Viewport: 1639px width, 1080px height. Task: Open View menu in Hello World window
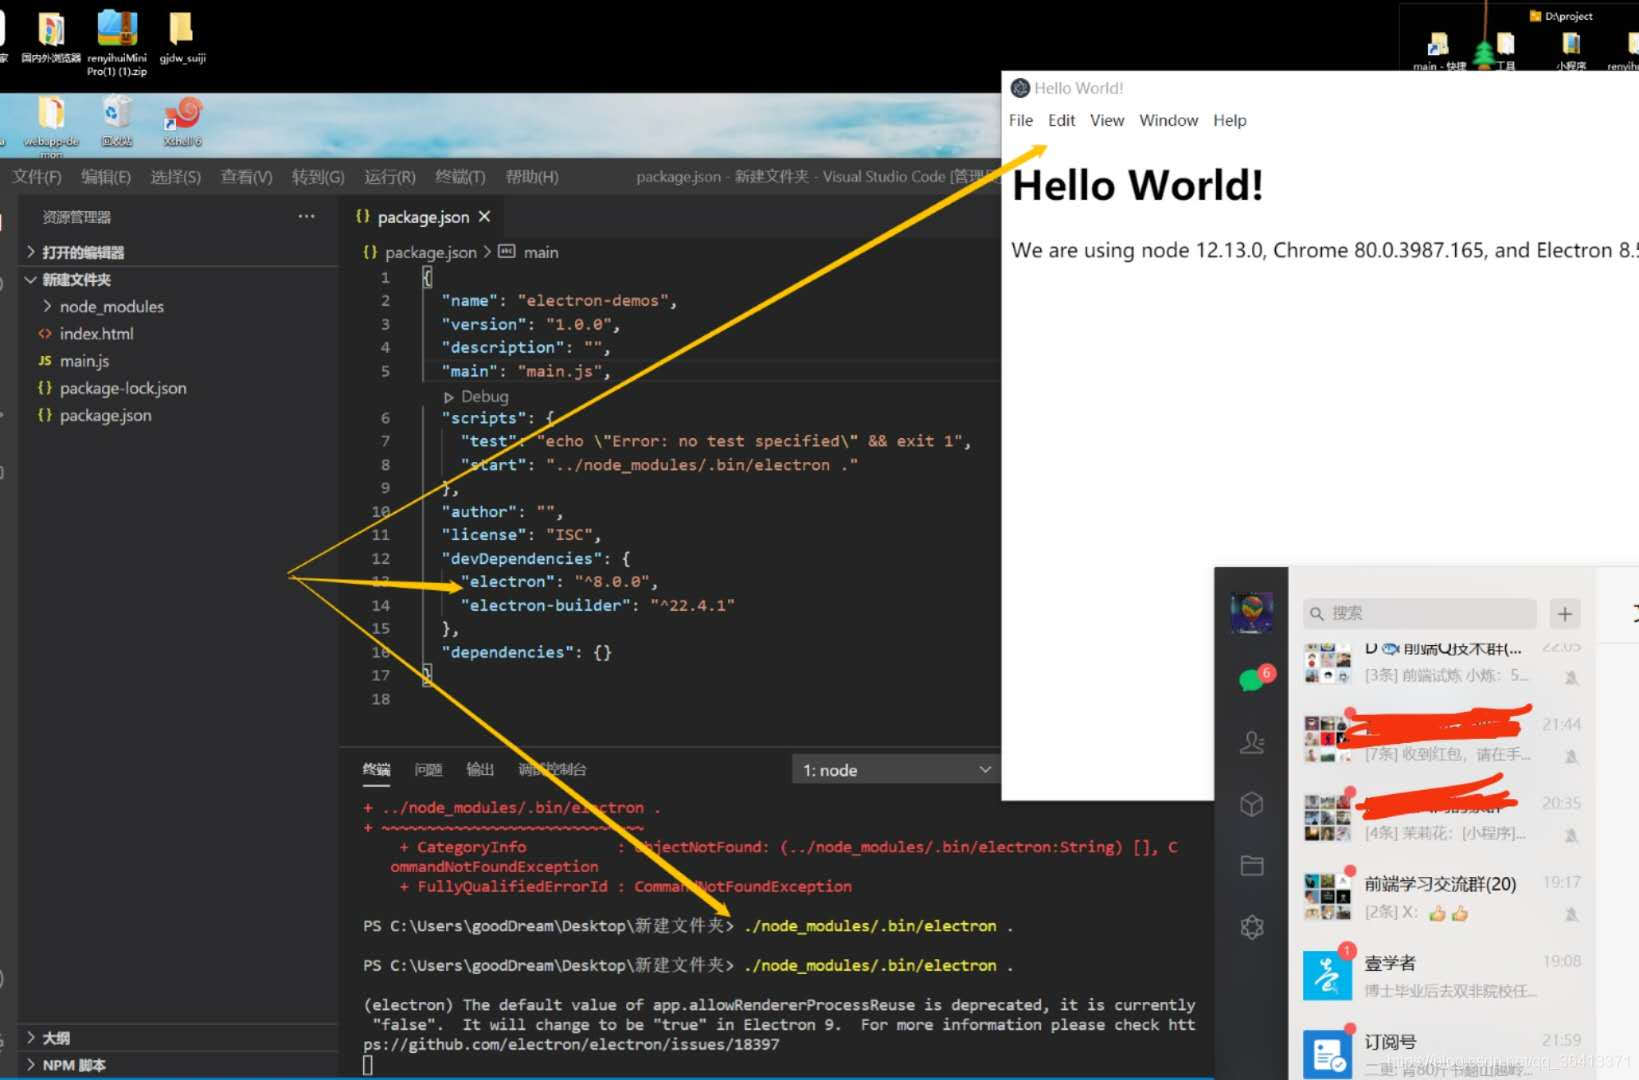coord(1107,120)
